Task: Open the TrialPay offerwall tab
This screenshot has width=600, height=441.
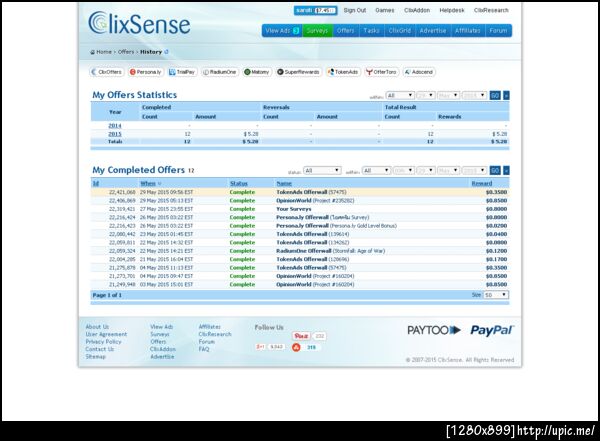Action: [182, 72]
